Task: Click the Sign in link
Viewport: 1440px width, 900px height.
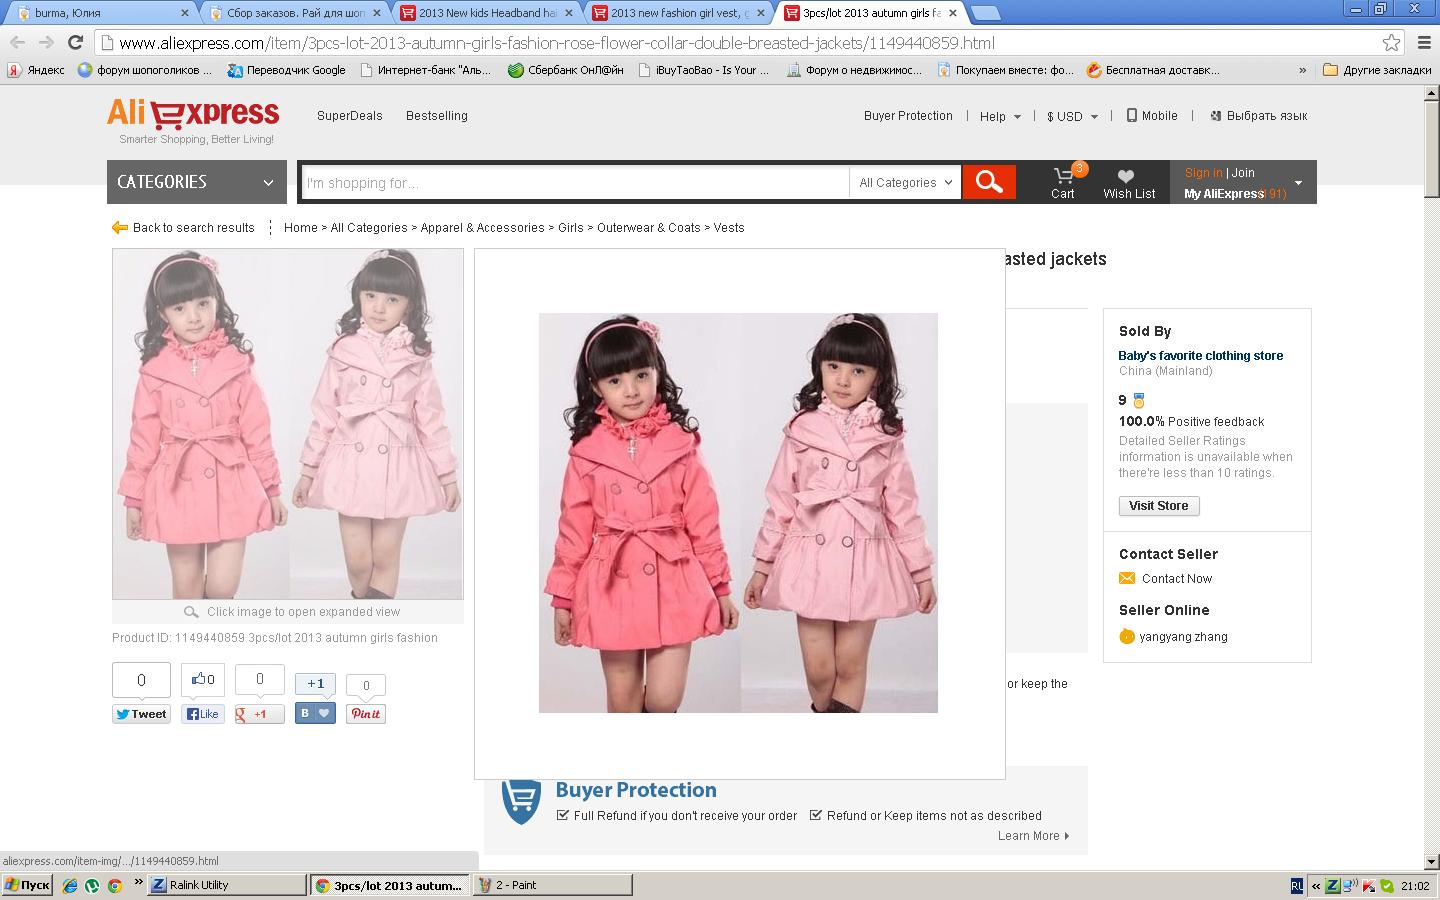Action: point(1203,173)
